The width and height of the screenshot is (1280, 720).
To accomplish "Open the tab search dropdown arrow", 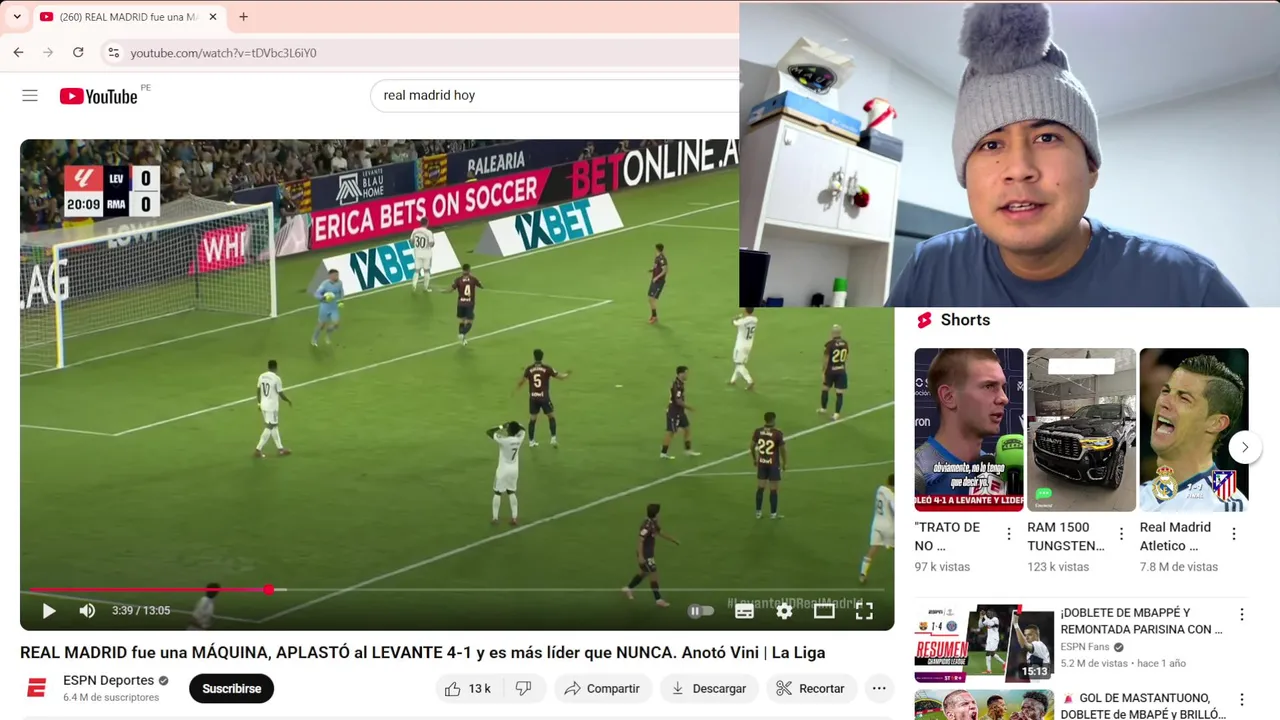I will [x=17, y=17].
